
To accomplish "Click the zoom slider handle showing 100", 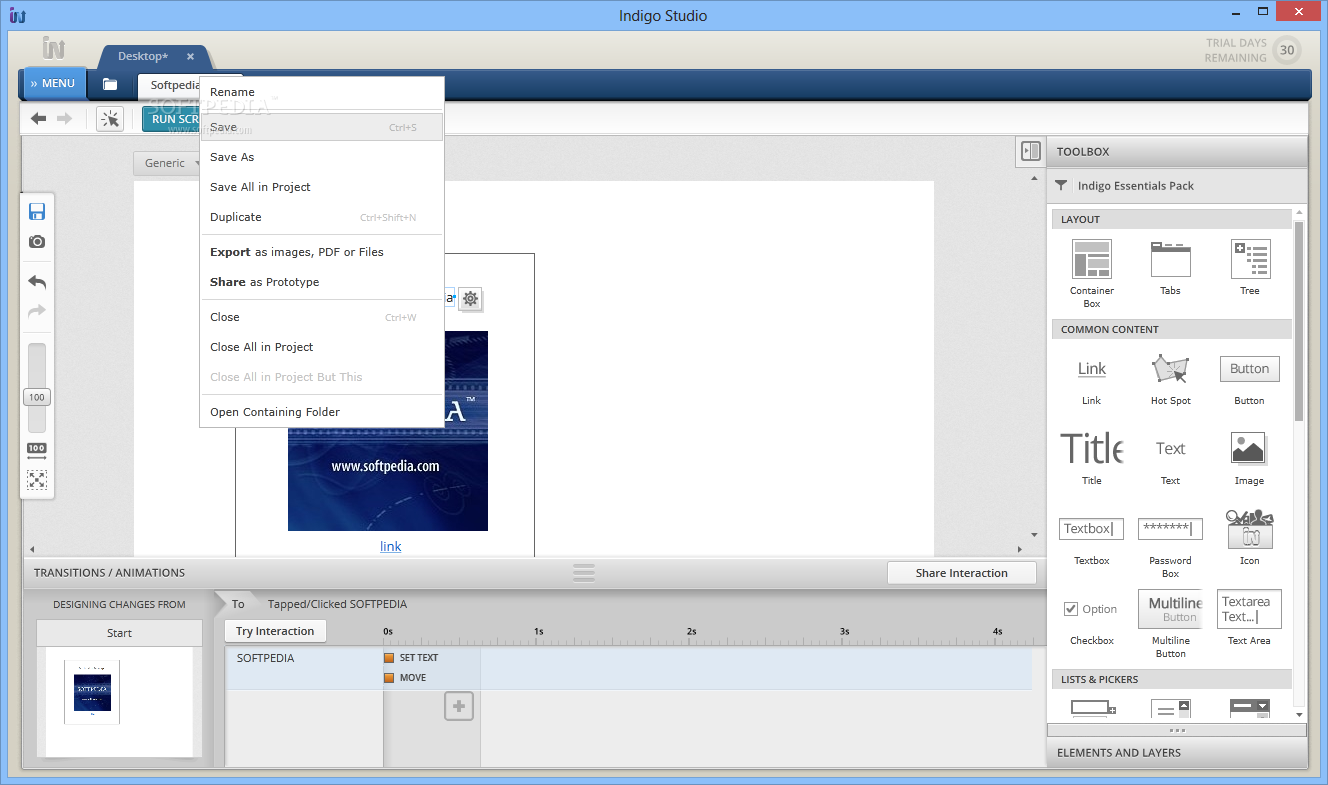I will point(37,397).
